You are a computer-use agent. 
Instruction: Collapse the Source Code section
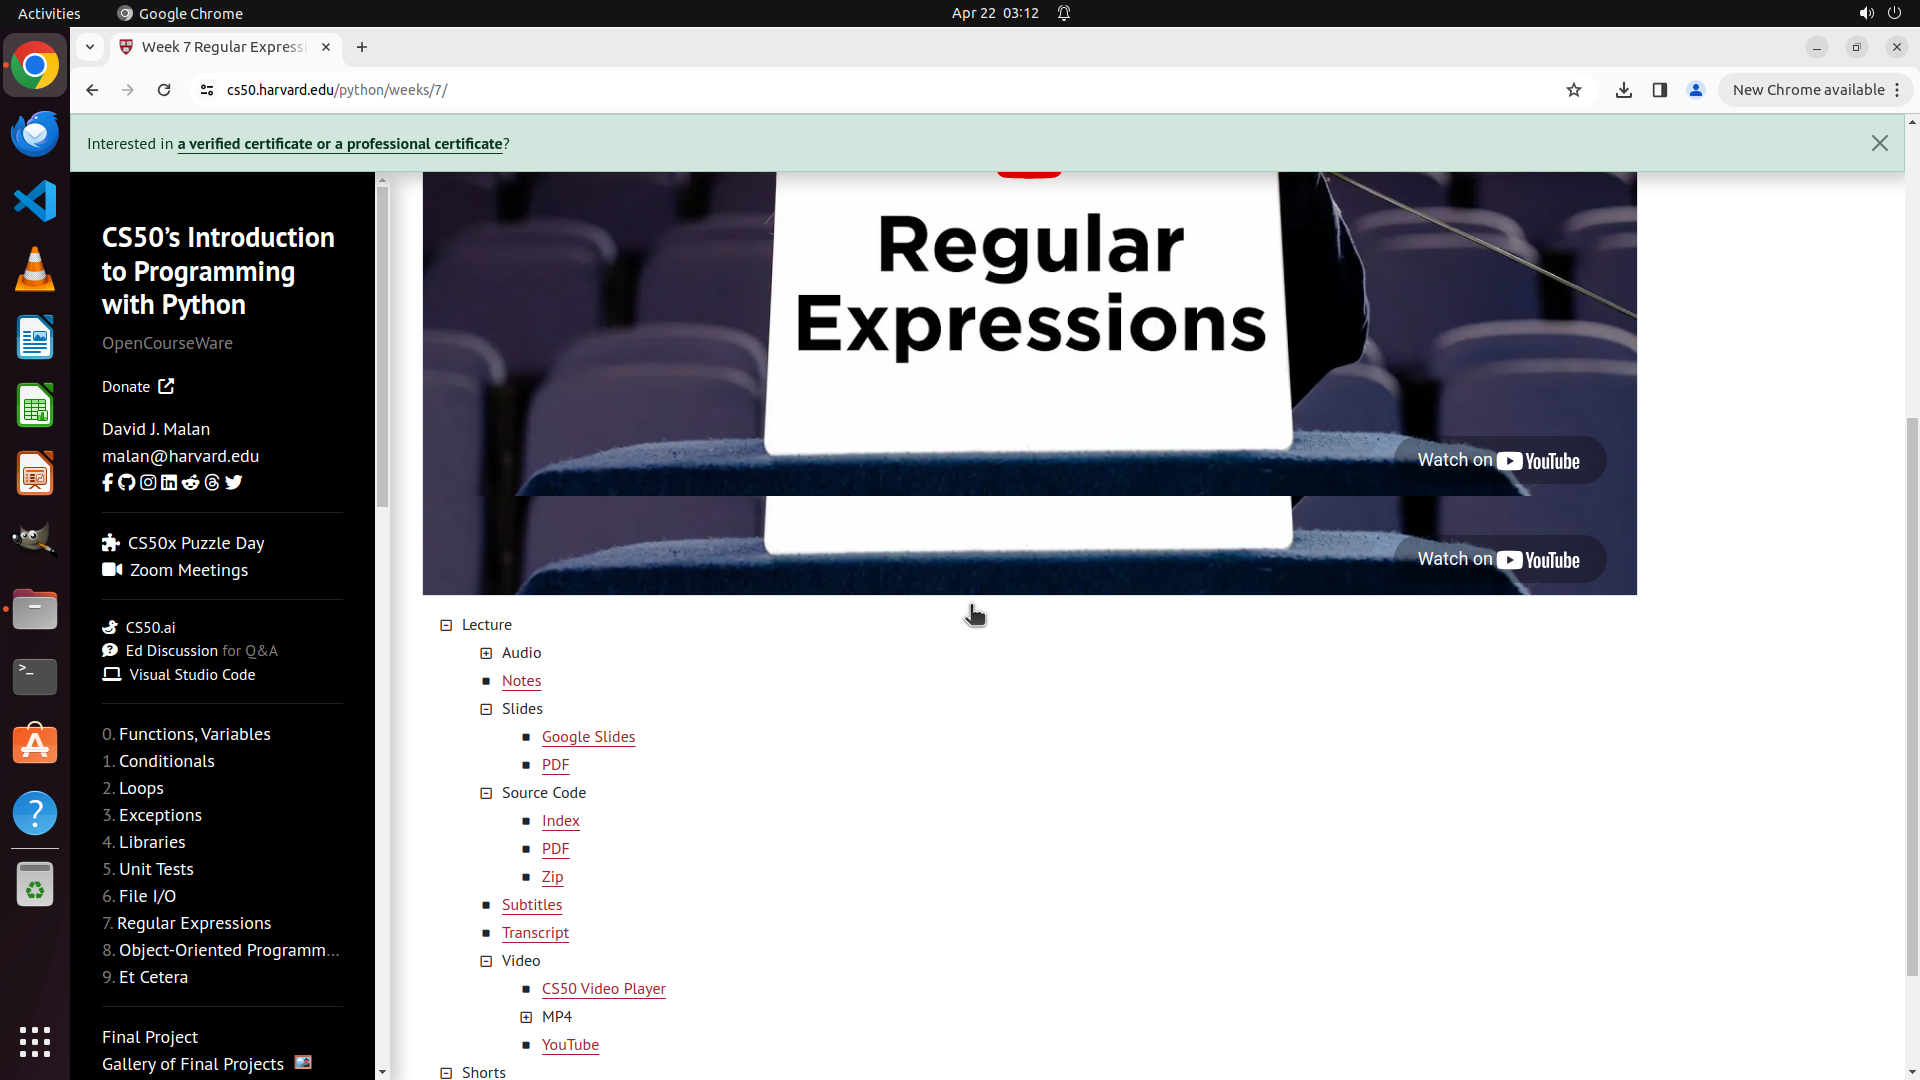(x=486, y=793)
